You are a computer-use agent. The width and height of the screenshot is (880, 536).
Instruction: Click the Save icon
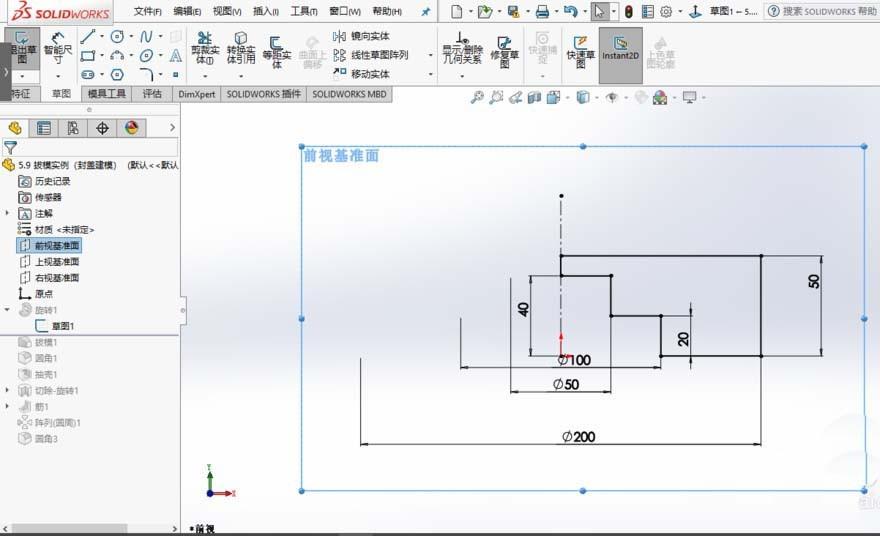click(x=513, y=11)
